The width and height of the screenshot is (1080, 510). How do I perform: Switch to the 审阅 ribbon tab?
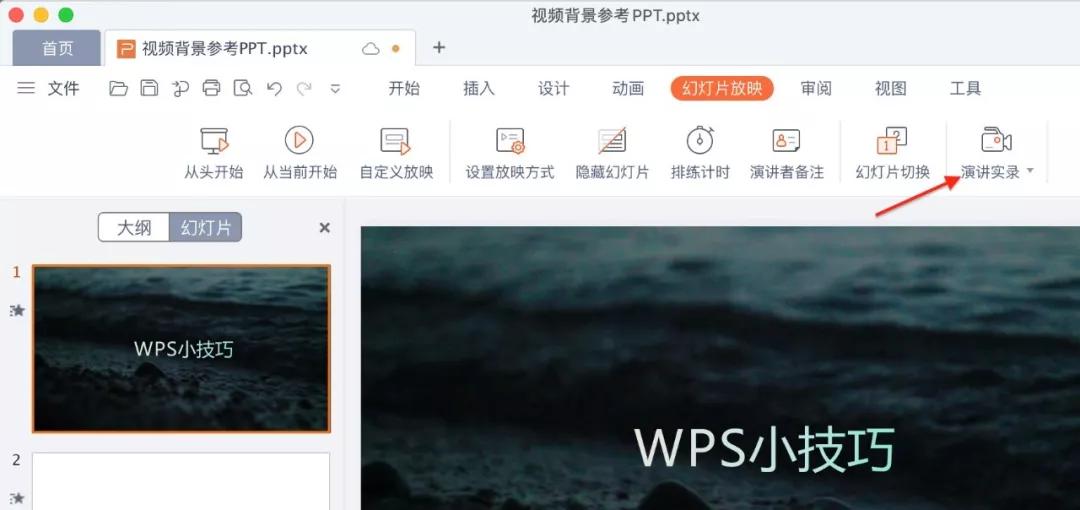[816, 88]
